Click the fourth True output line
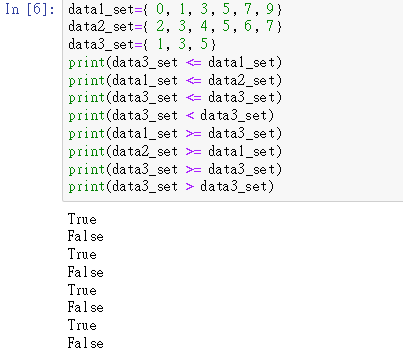This screenshot has width=403, height=362. 82,325
